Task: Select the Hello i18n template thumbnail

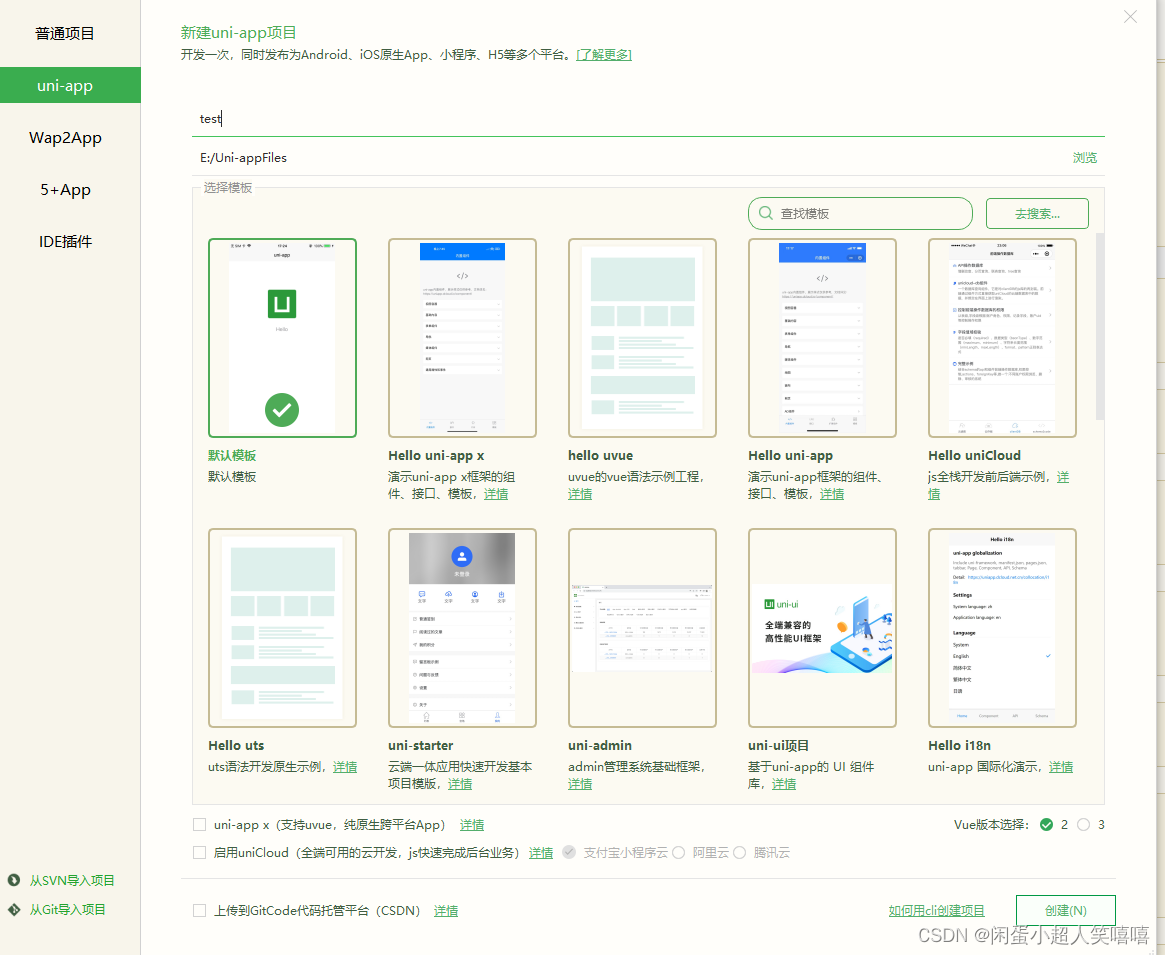Action: coord(1002,628)
